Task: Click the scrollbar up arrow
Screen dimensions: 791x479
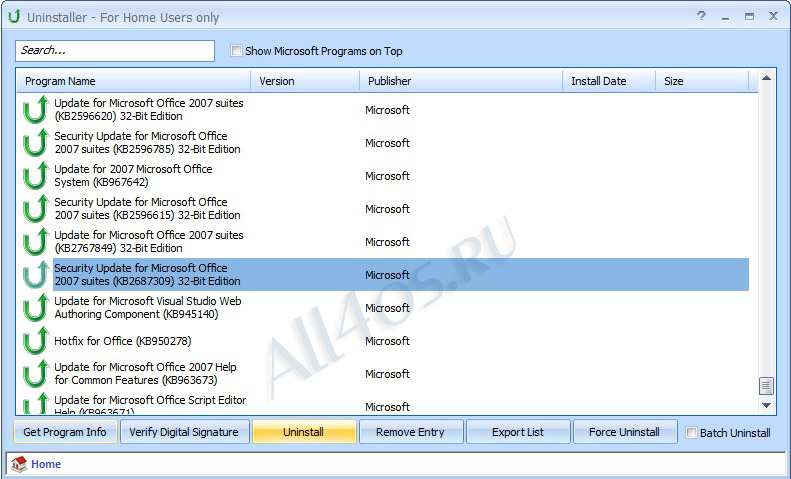Action: 766,78
